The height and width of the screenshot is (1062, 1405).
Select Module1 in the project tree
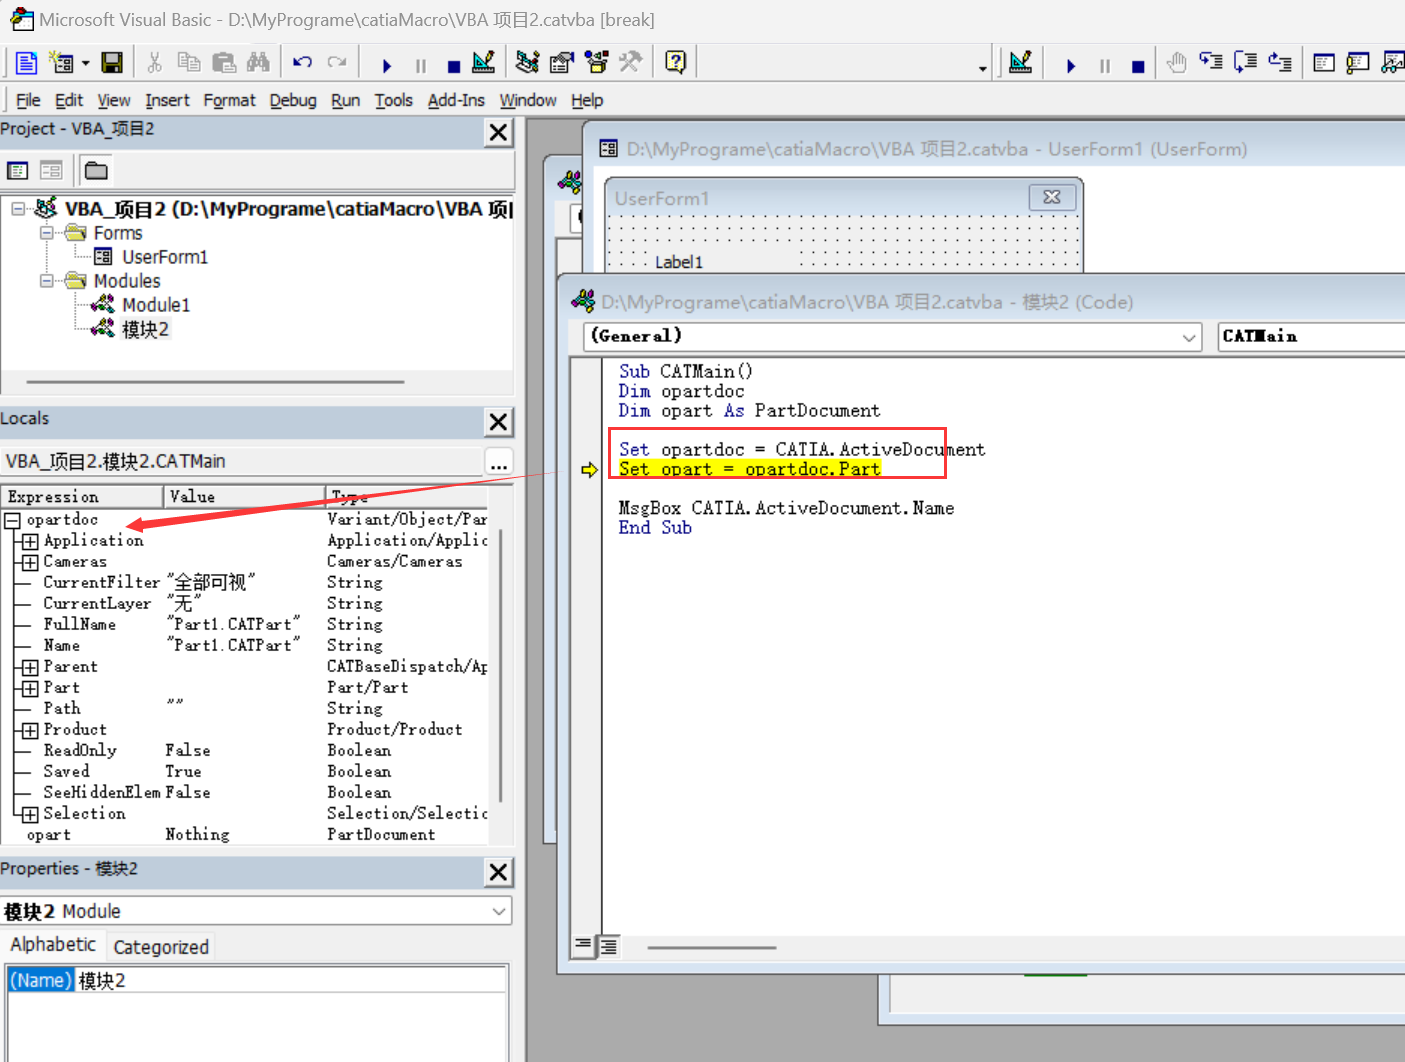point(155,305)
